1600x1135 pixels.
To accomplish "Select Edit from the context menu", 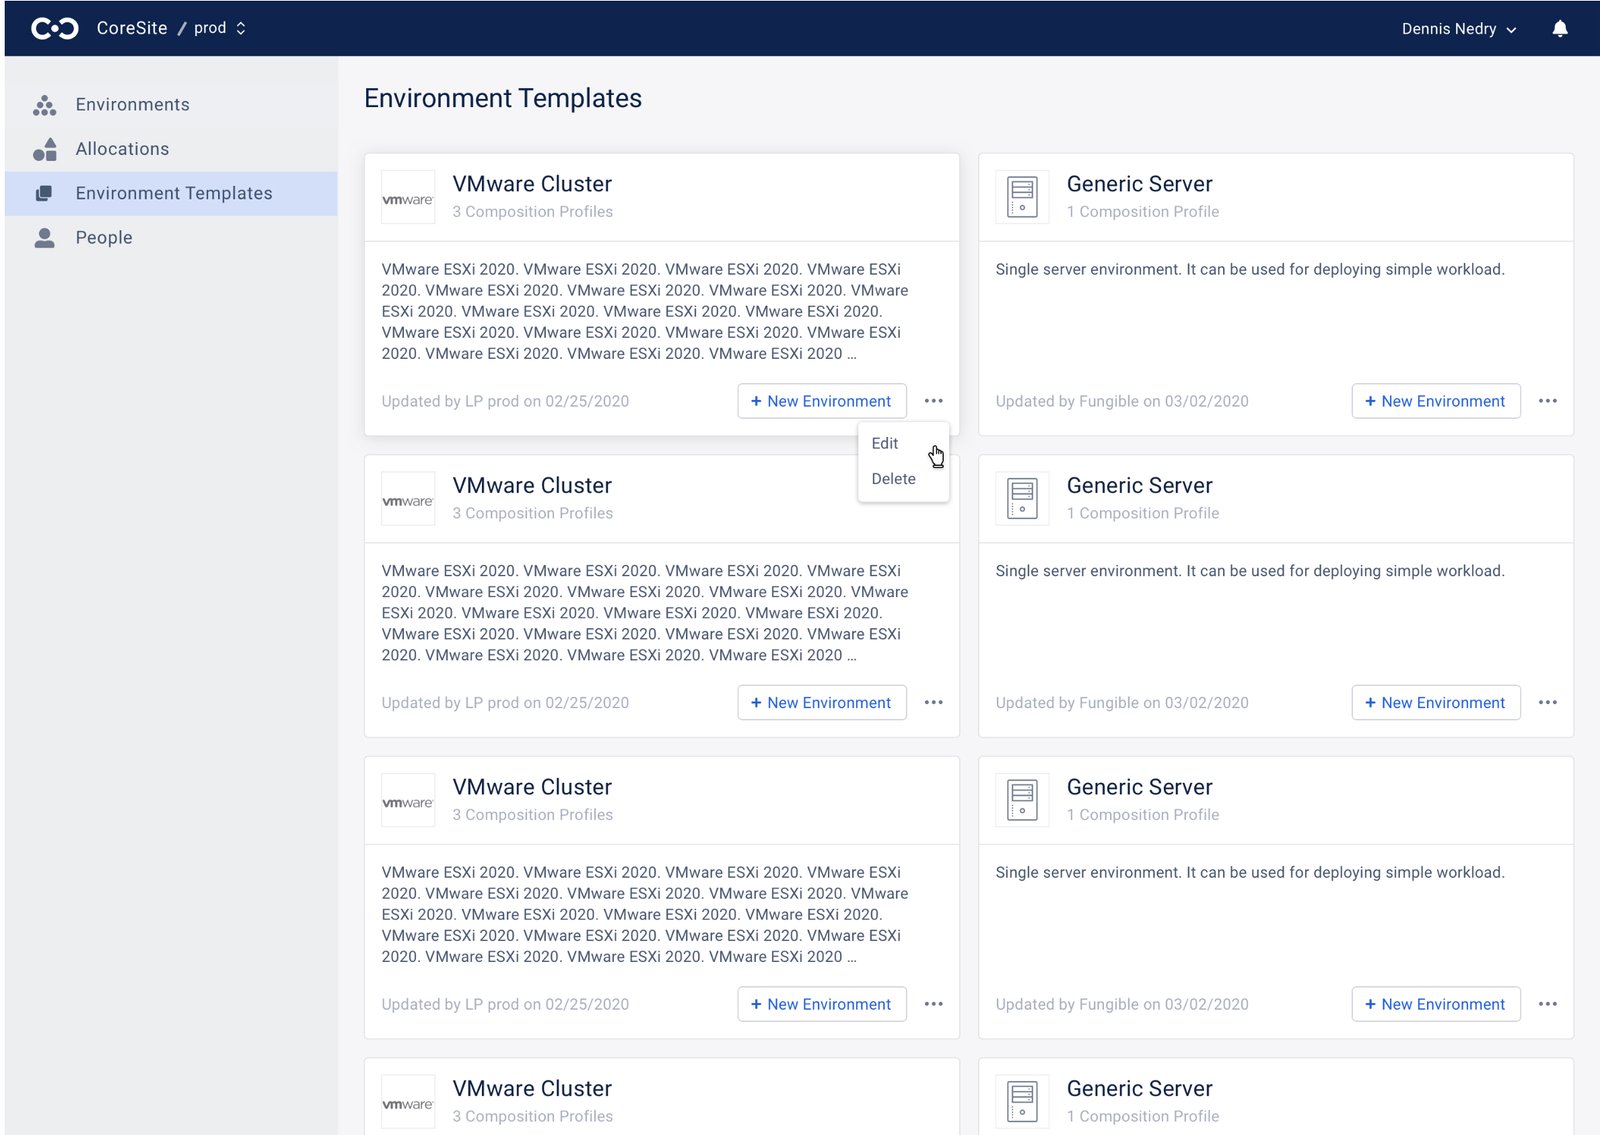I will point(885,443).
